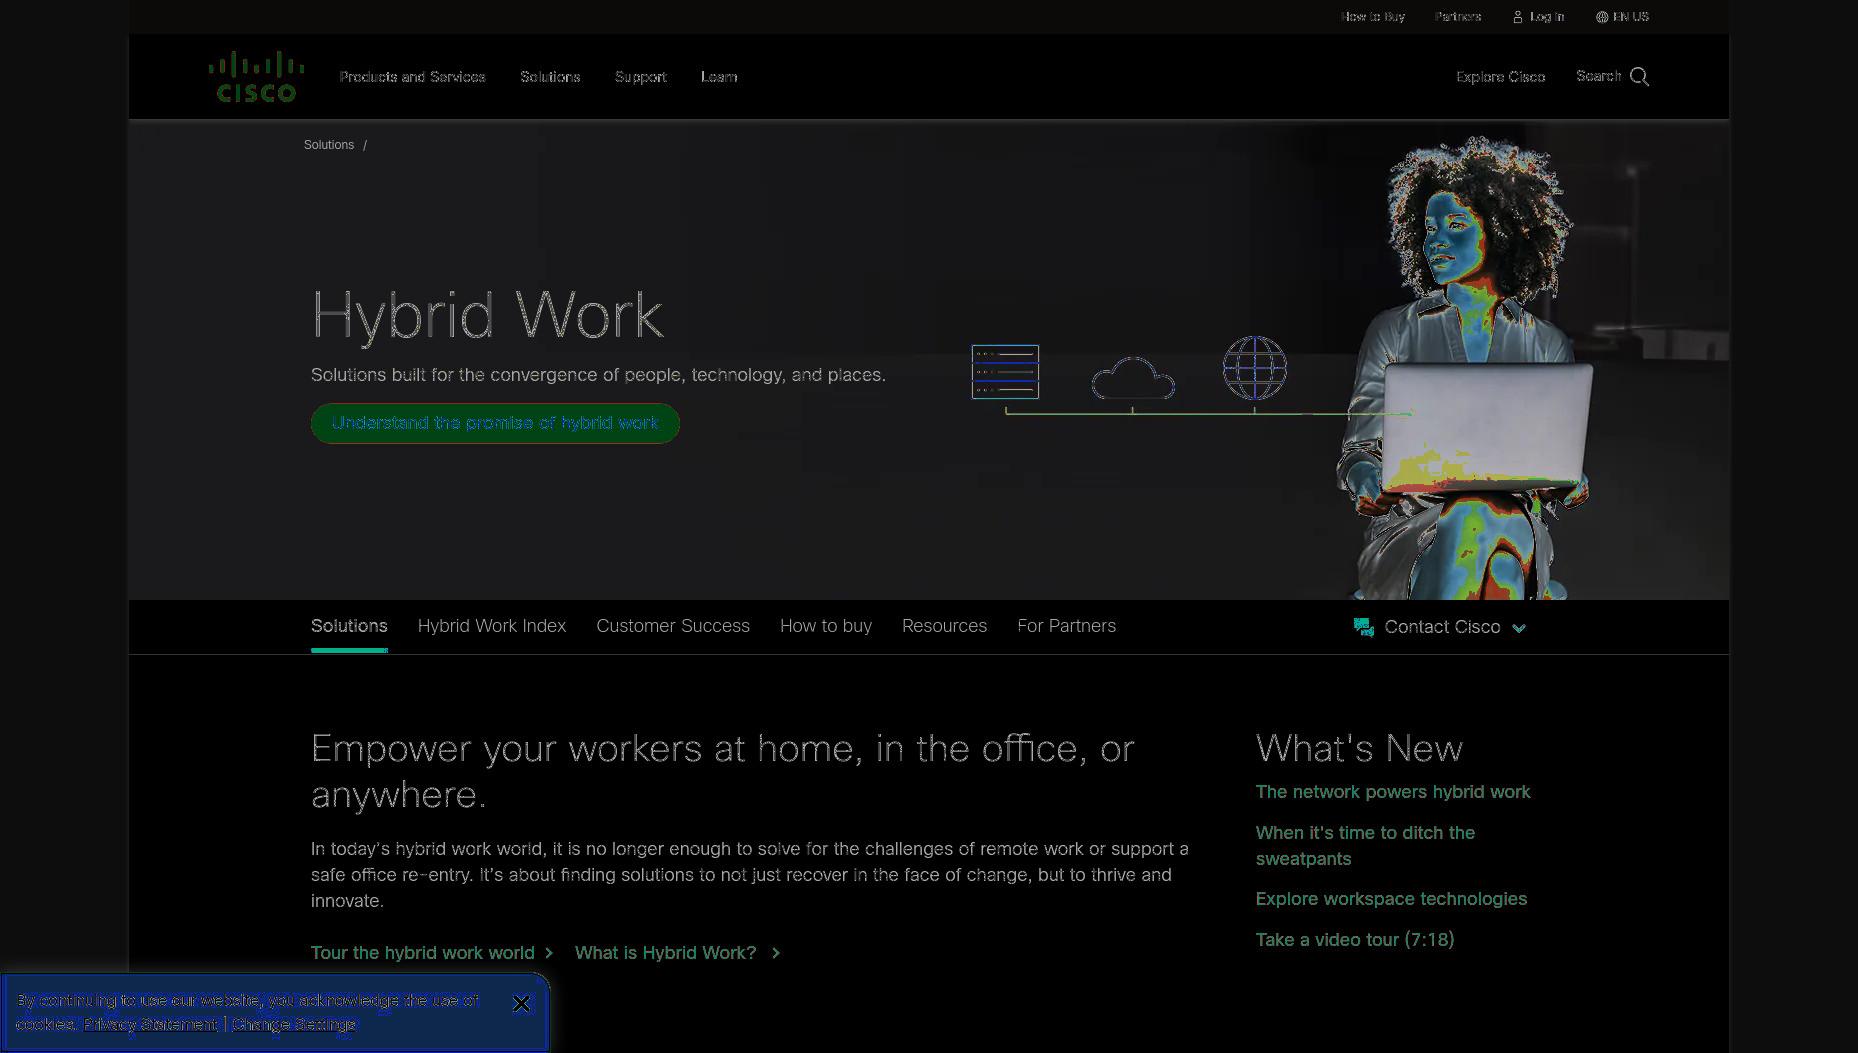This screenshot has width=1858, height=1053.
Task: Open the Partners top link
Action: tap(1457, 17)
